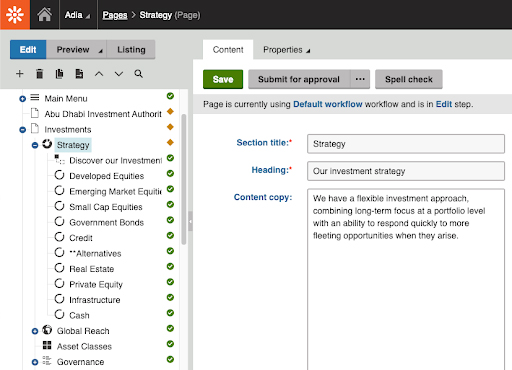Click Investments row orange status diamond
The image size is (512, 370).
pos(170,127)
